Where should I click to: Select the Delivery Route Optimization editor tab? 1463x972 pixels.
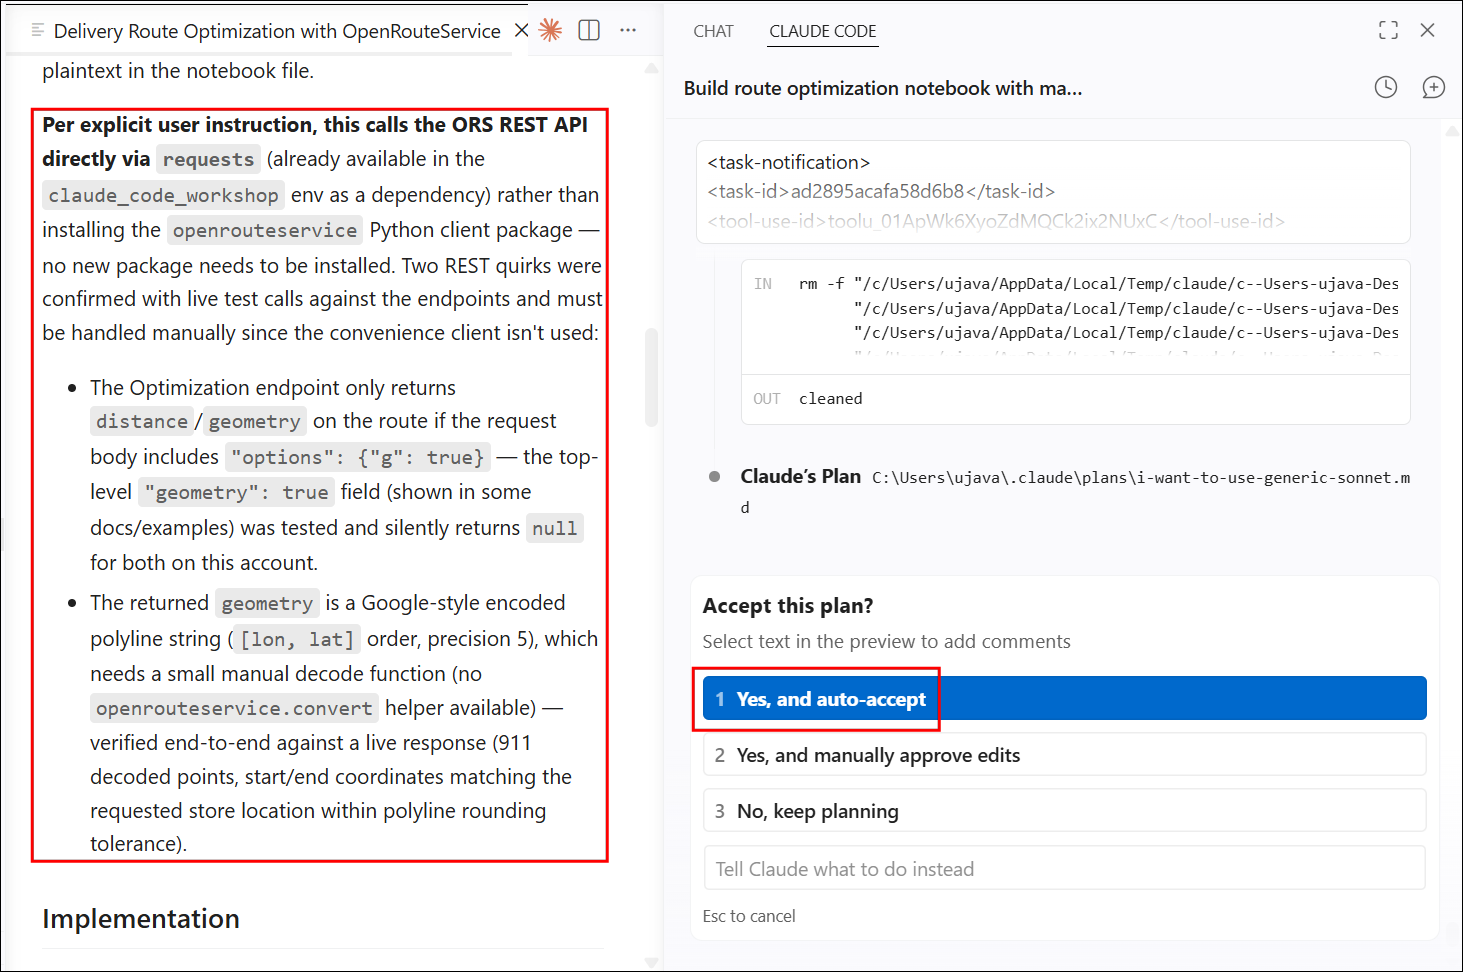click(277, 31)
